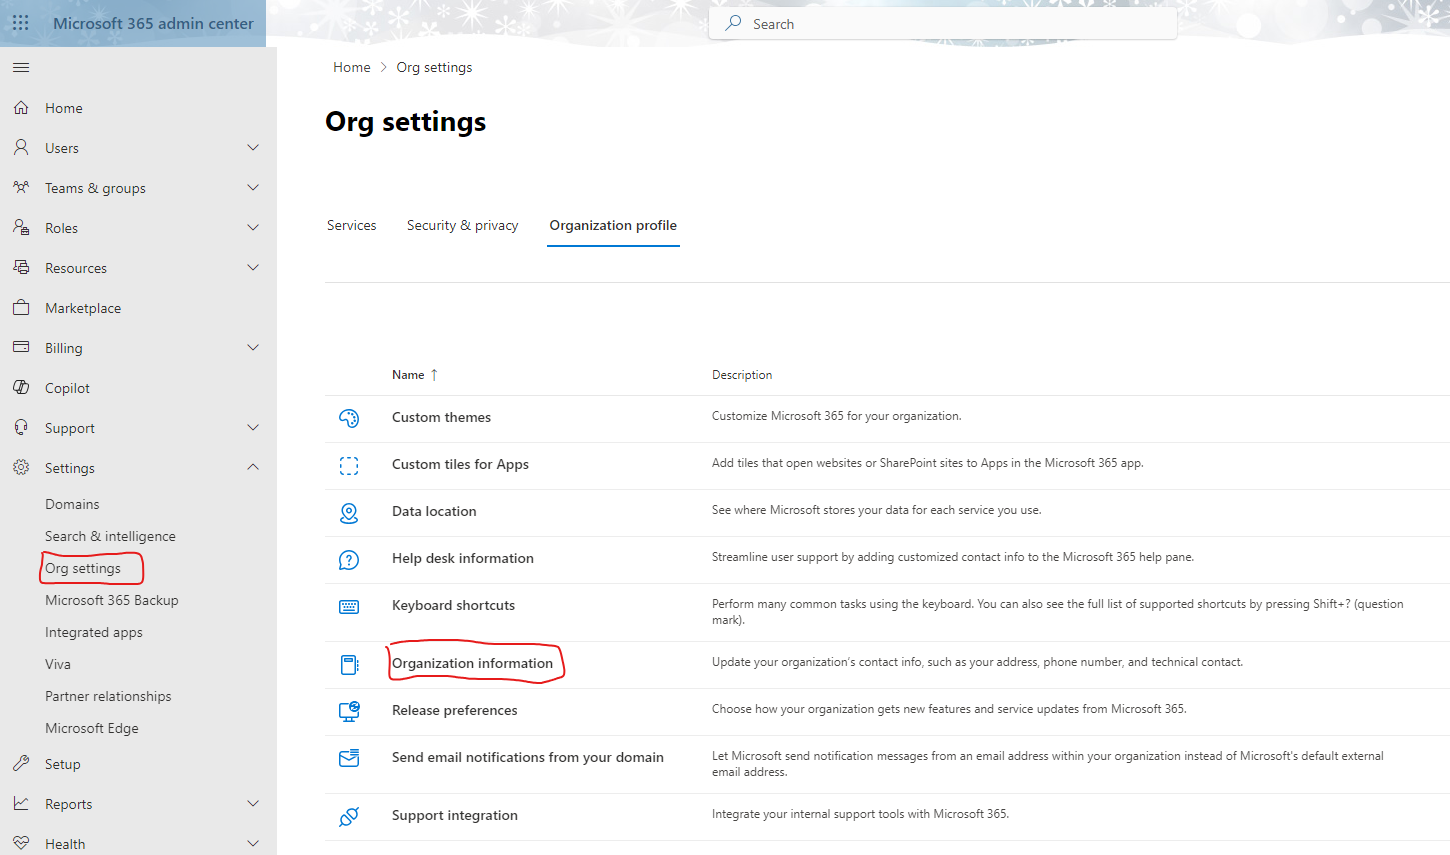
Task: Click the Home house icon in sidebar
Action: click(x=21, y=107)
